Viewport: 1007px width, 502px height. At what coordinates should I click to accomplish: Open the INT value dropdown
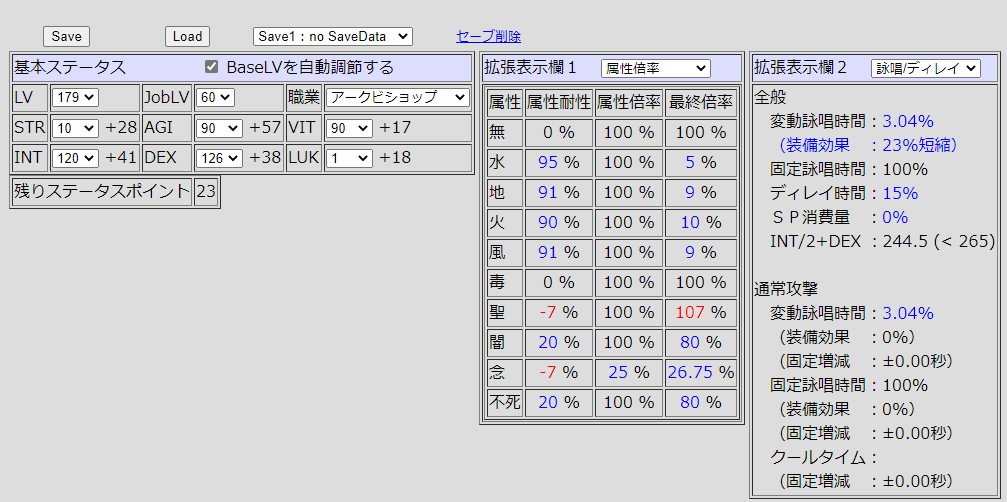75,158
